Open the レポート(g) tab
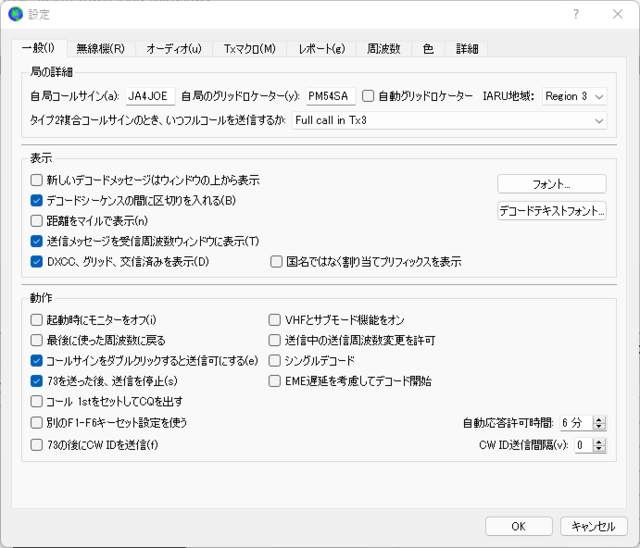 322,49
